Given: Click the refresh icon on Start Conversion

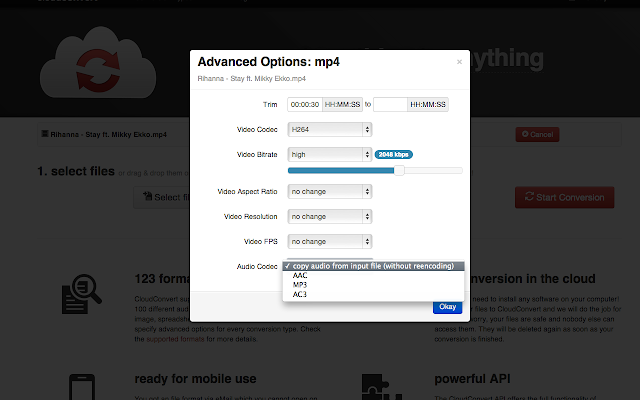Looking at the screenshot, I should (529, 196).
